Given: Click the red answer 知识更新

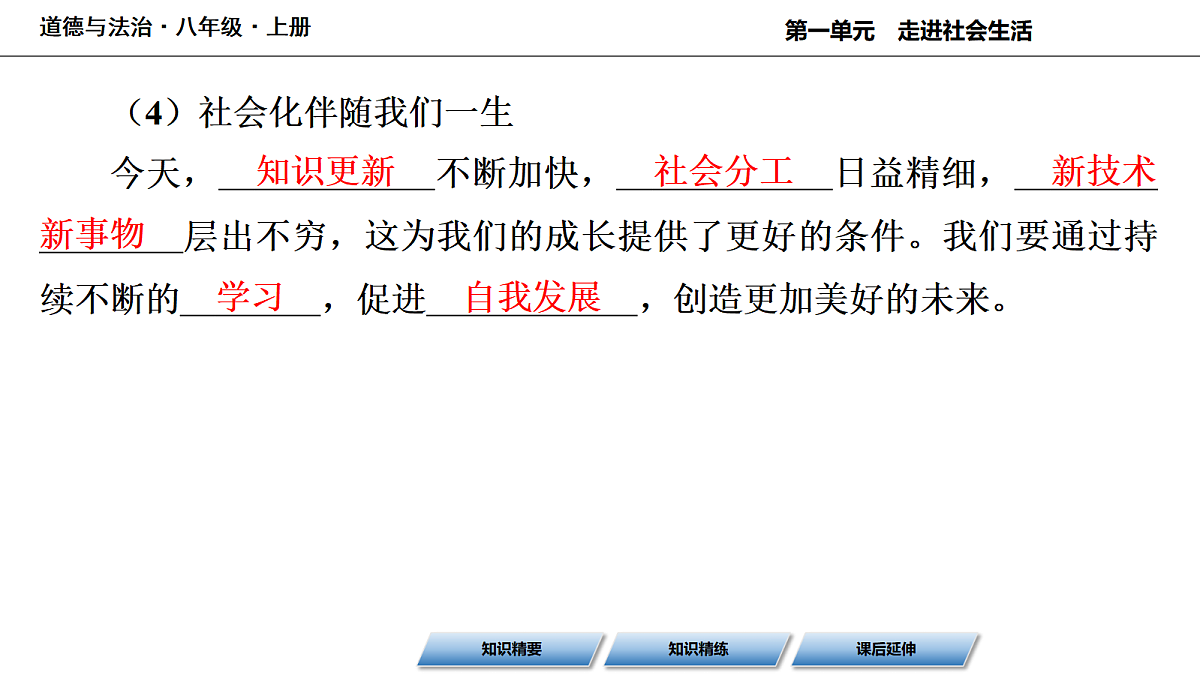Looking at the screenshot, I should [x=326, y=172].
